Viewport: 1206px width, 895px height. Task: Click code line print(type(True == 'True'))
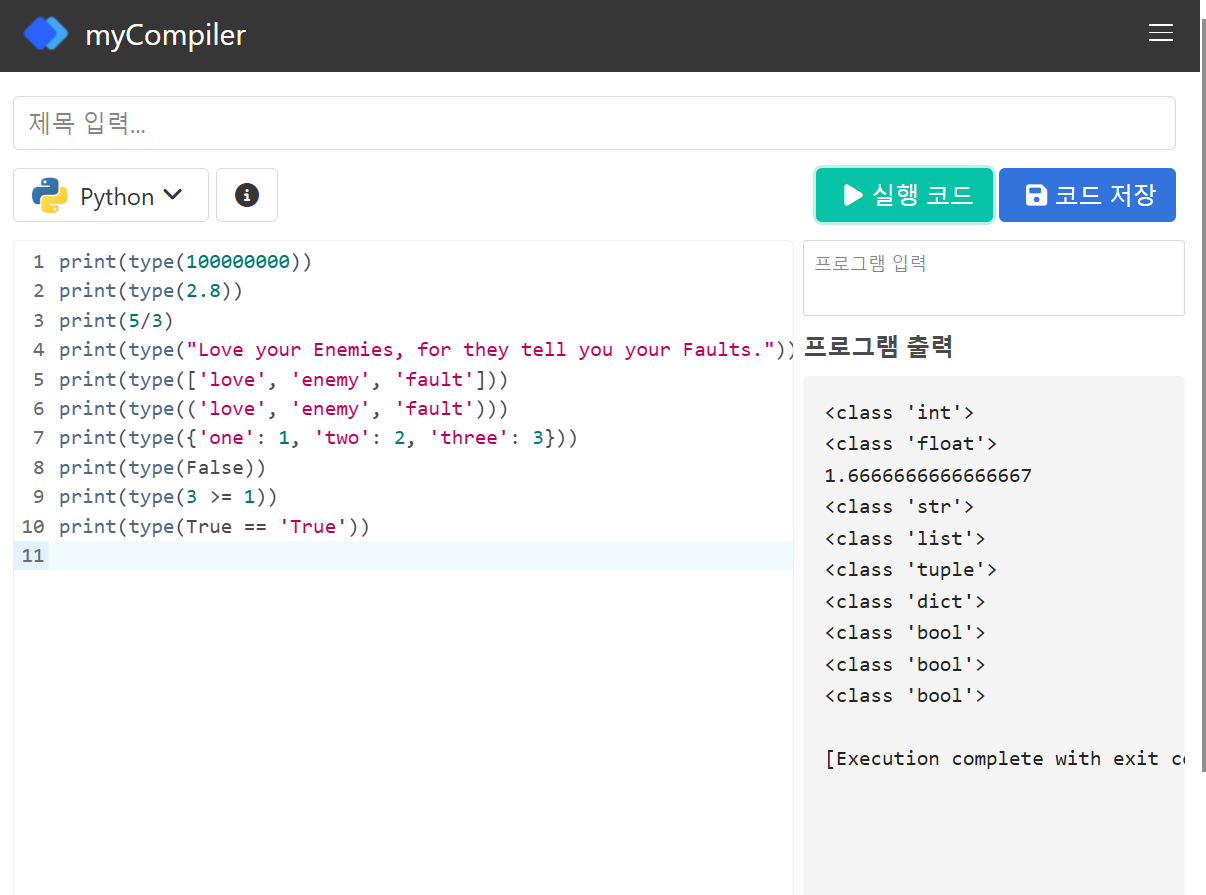click(x=215, y=526)
